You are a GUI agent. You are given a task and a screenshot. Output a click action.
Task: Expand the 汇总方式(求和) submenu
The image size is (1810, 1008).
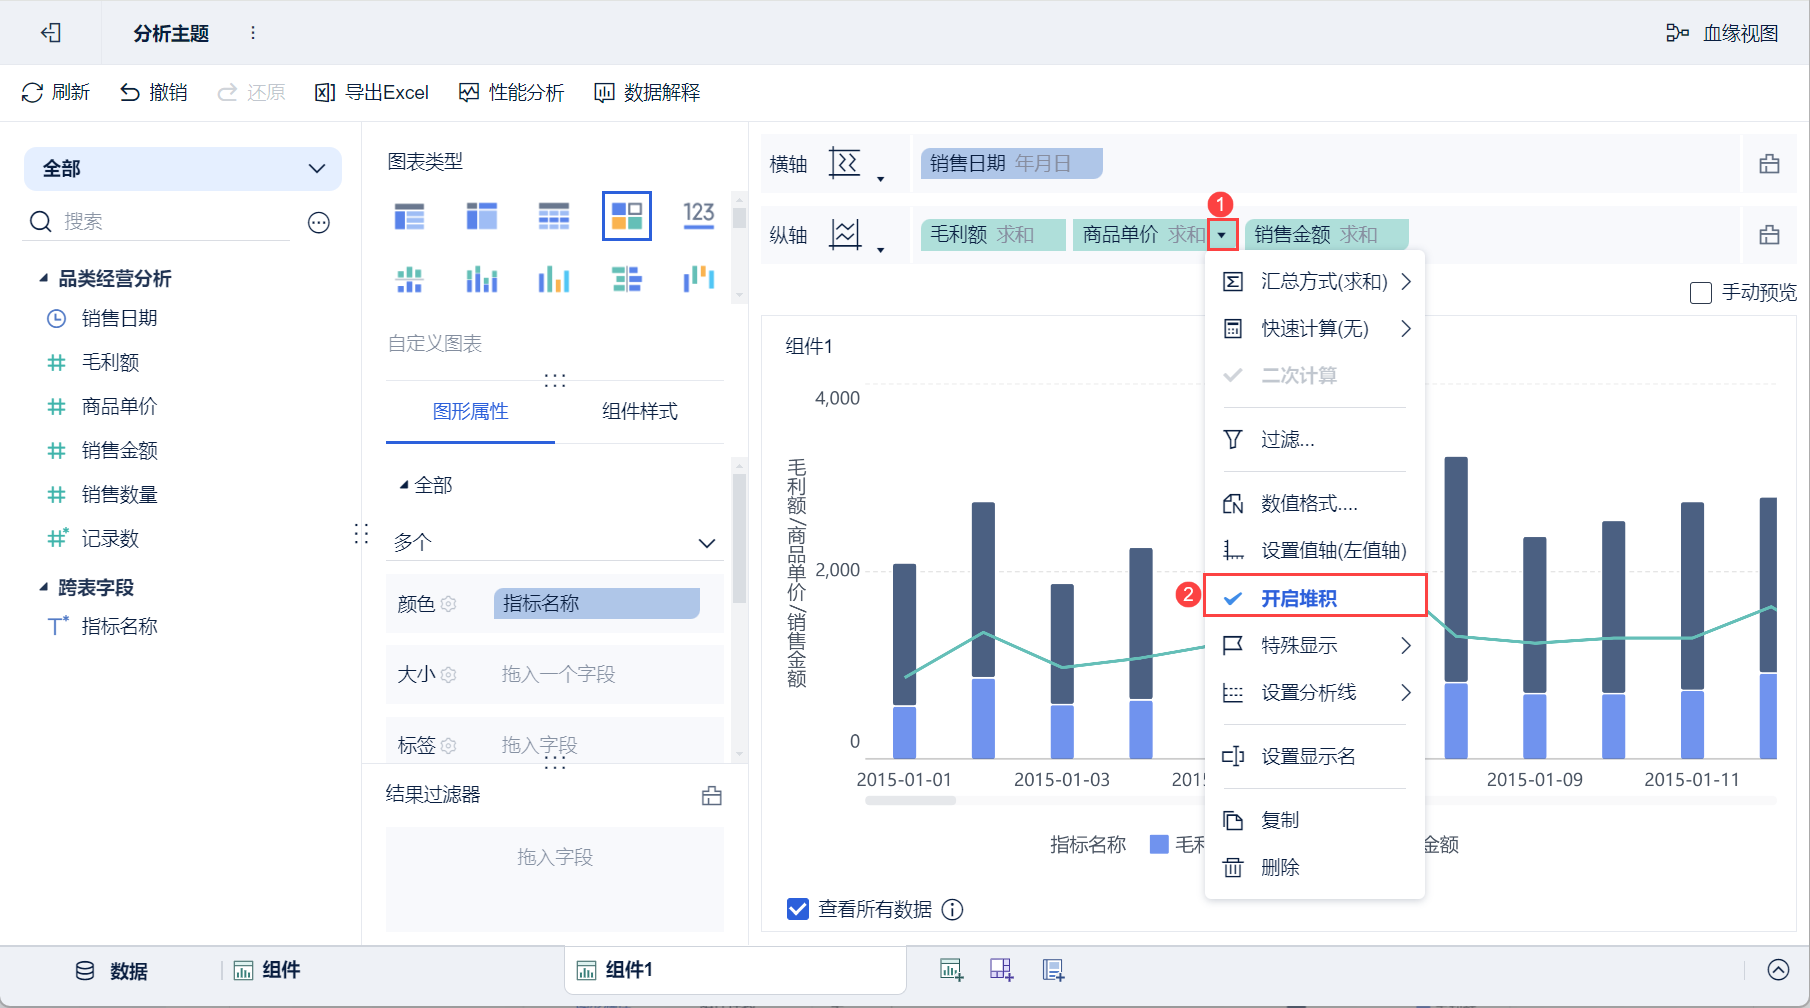tap(1315, 281)
